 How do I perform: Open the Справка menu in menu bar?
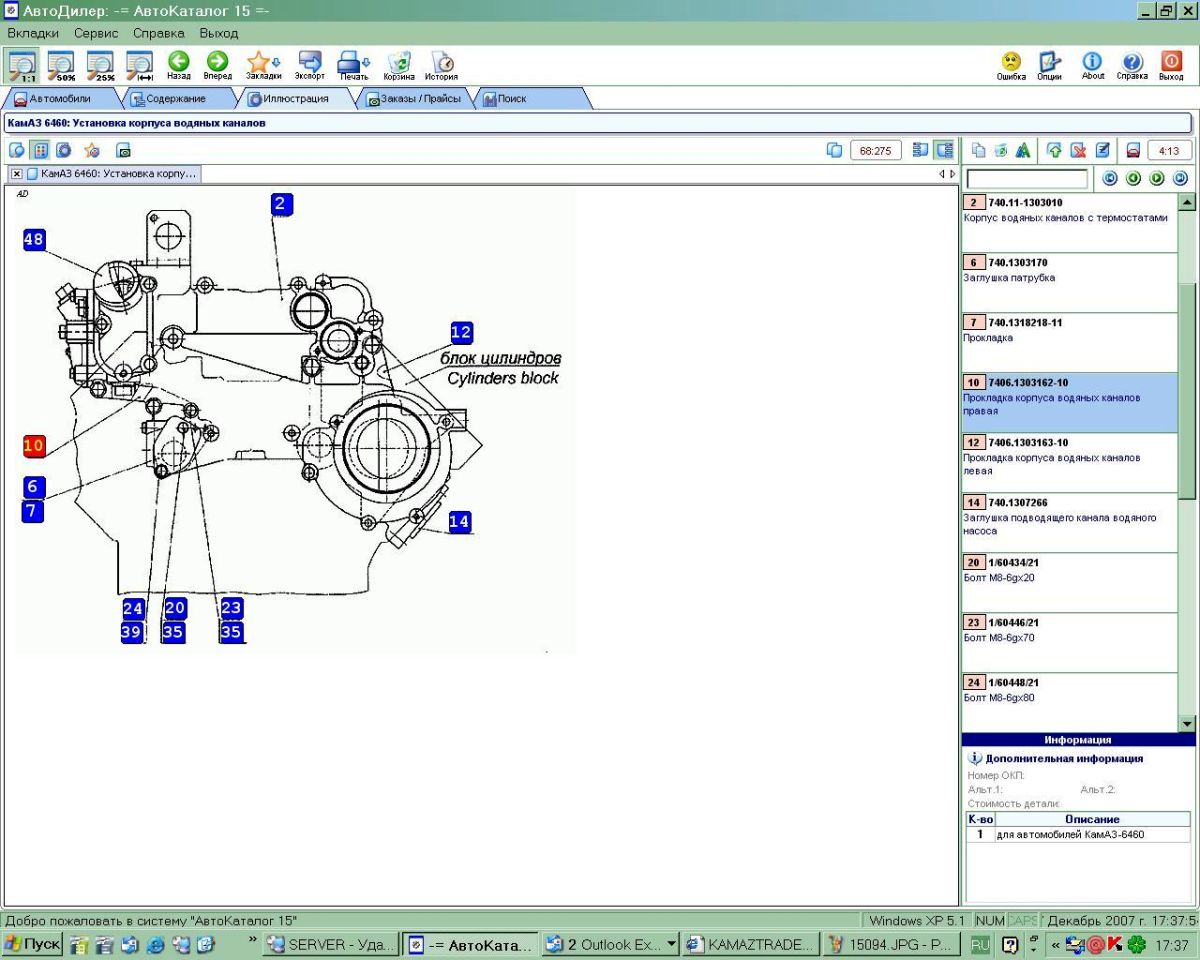point(158,33)
